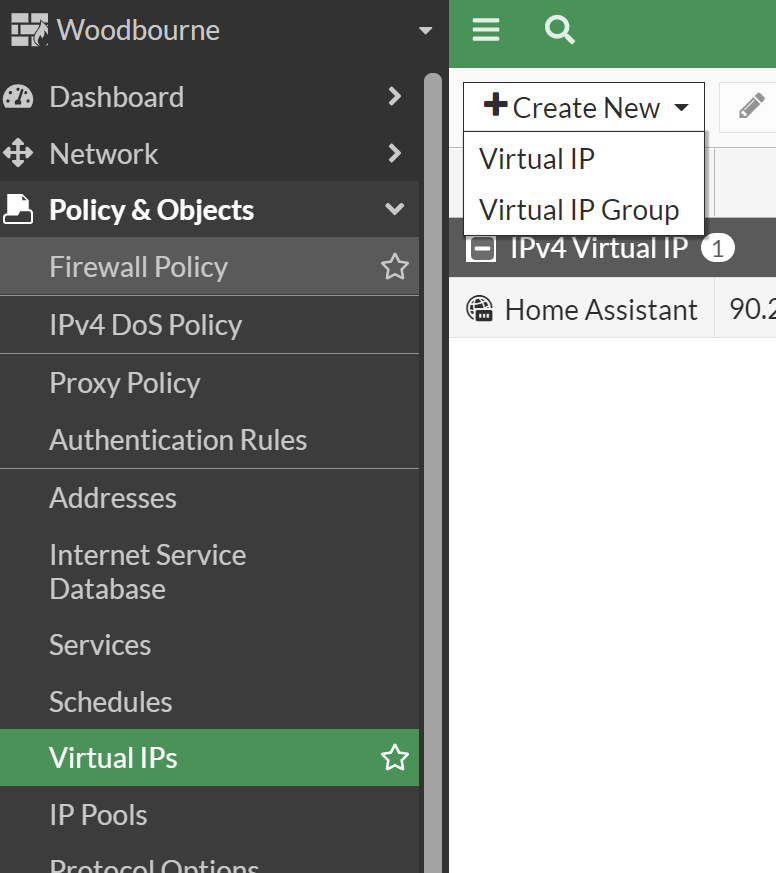
Task: Click the Fortinet logo beside Woodbourne
Action: [x=28, y=30]
